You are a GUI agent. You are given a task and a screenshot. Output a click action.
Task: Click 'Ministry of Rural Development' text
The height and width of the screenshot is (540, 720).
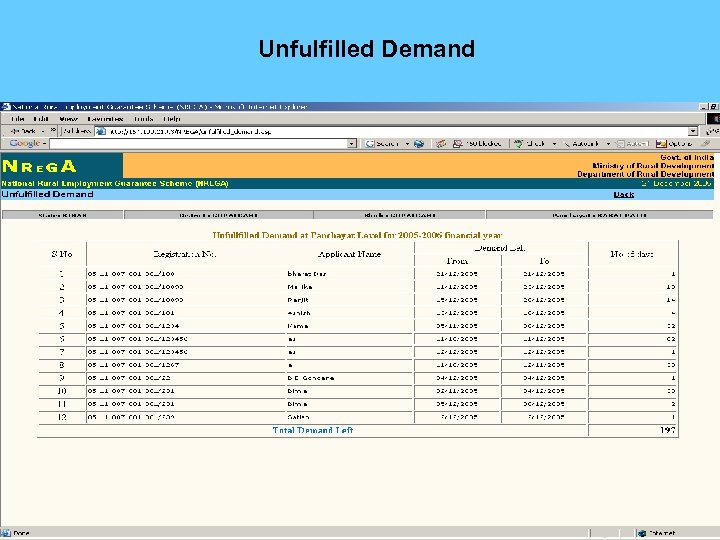(x=653, y=166)
